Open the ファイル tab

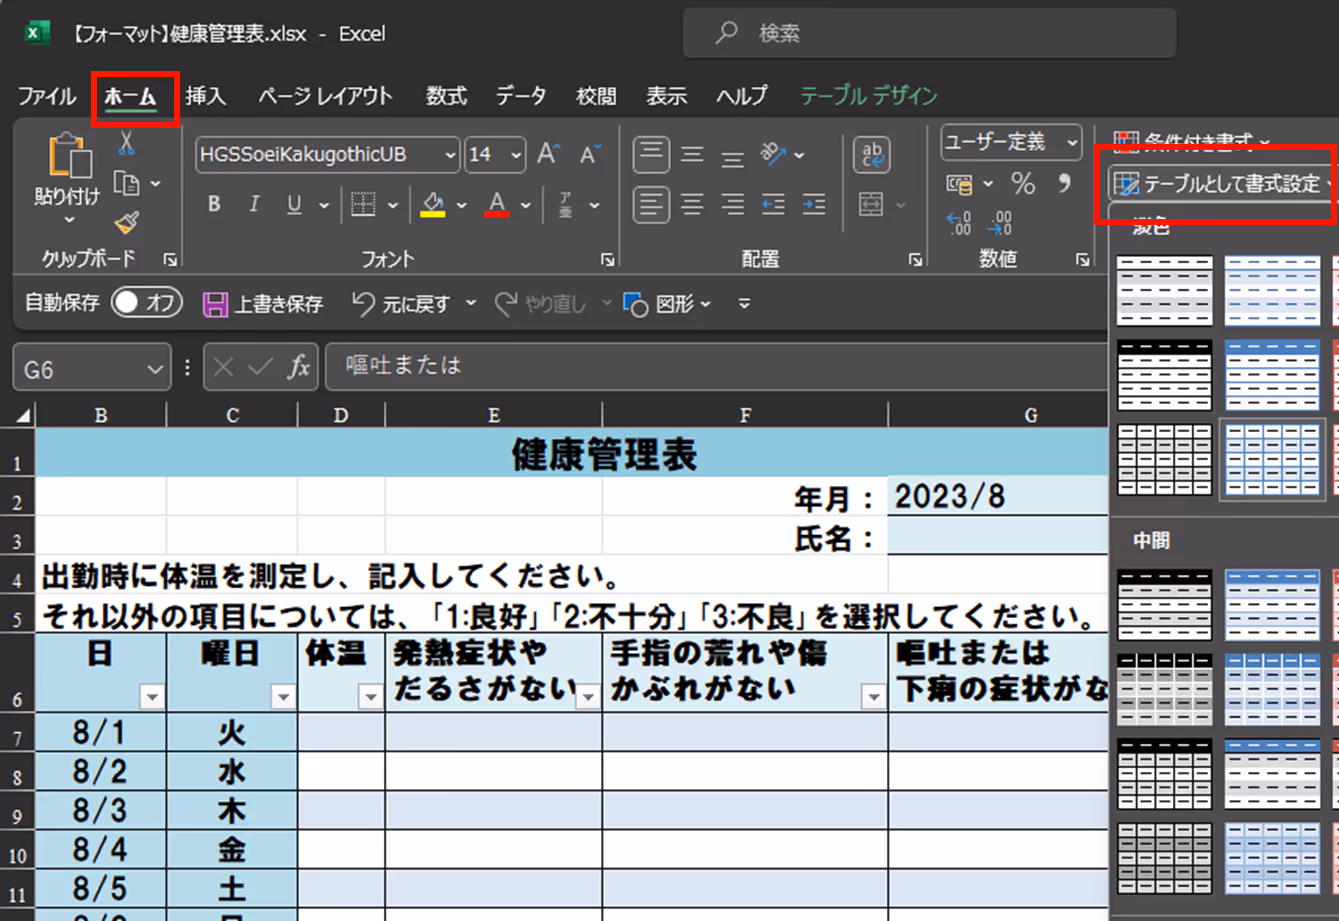pyautogui.click(x=47, y=96)
